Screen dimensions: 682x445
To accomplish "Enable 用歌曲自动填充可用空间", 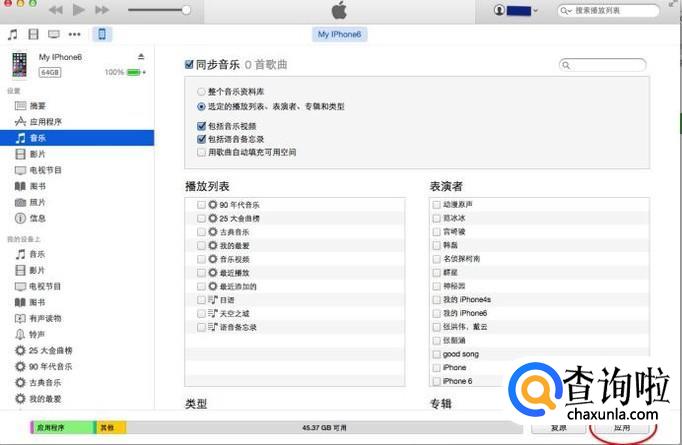I will (201, 152).
